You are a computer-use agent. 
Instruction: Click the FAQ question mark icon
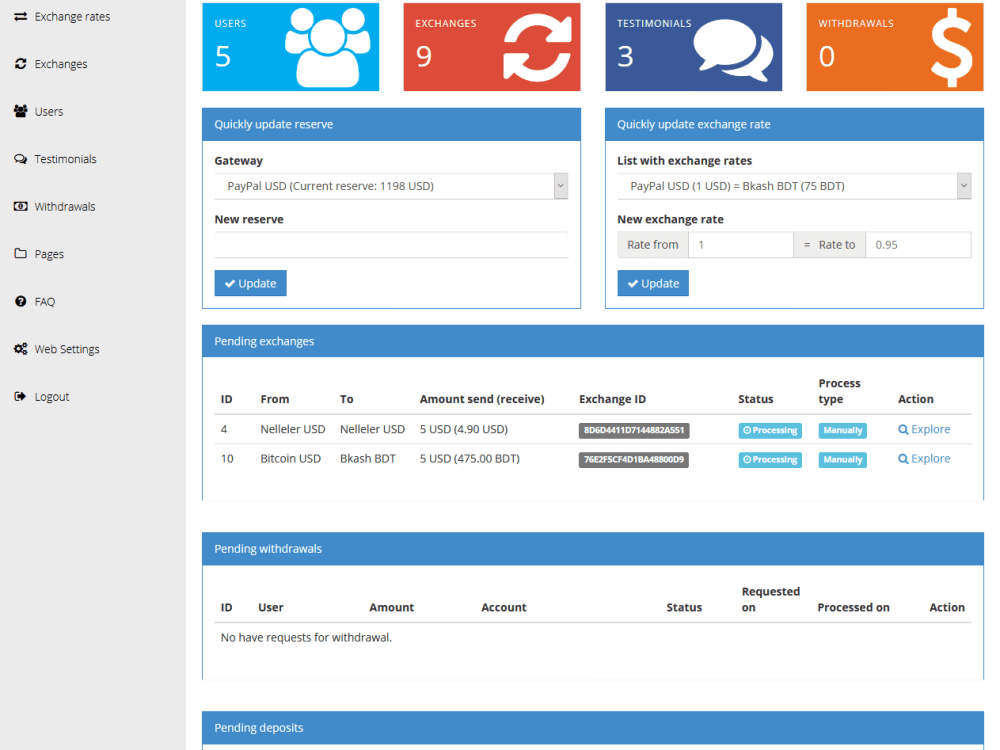pos(20,301)
